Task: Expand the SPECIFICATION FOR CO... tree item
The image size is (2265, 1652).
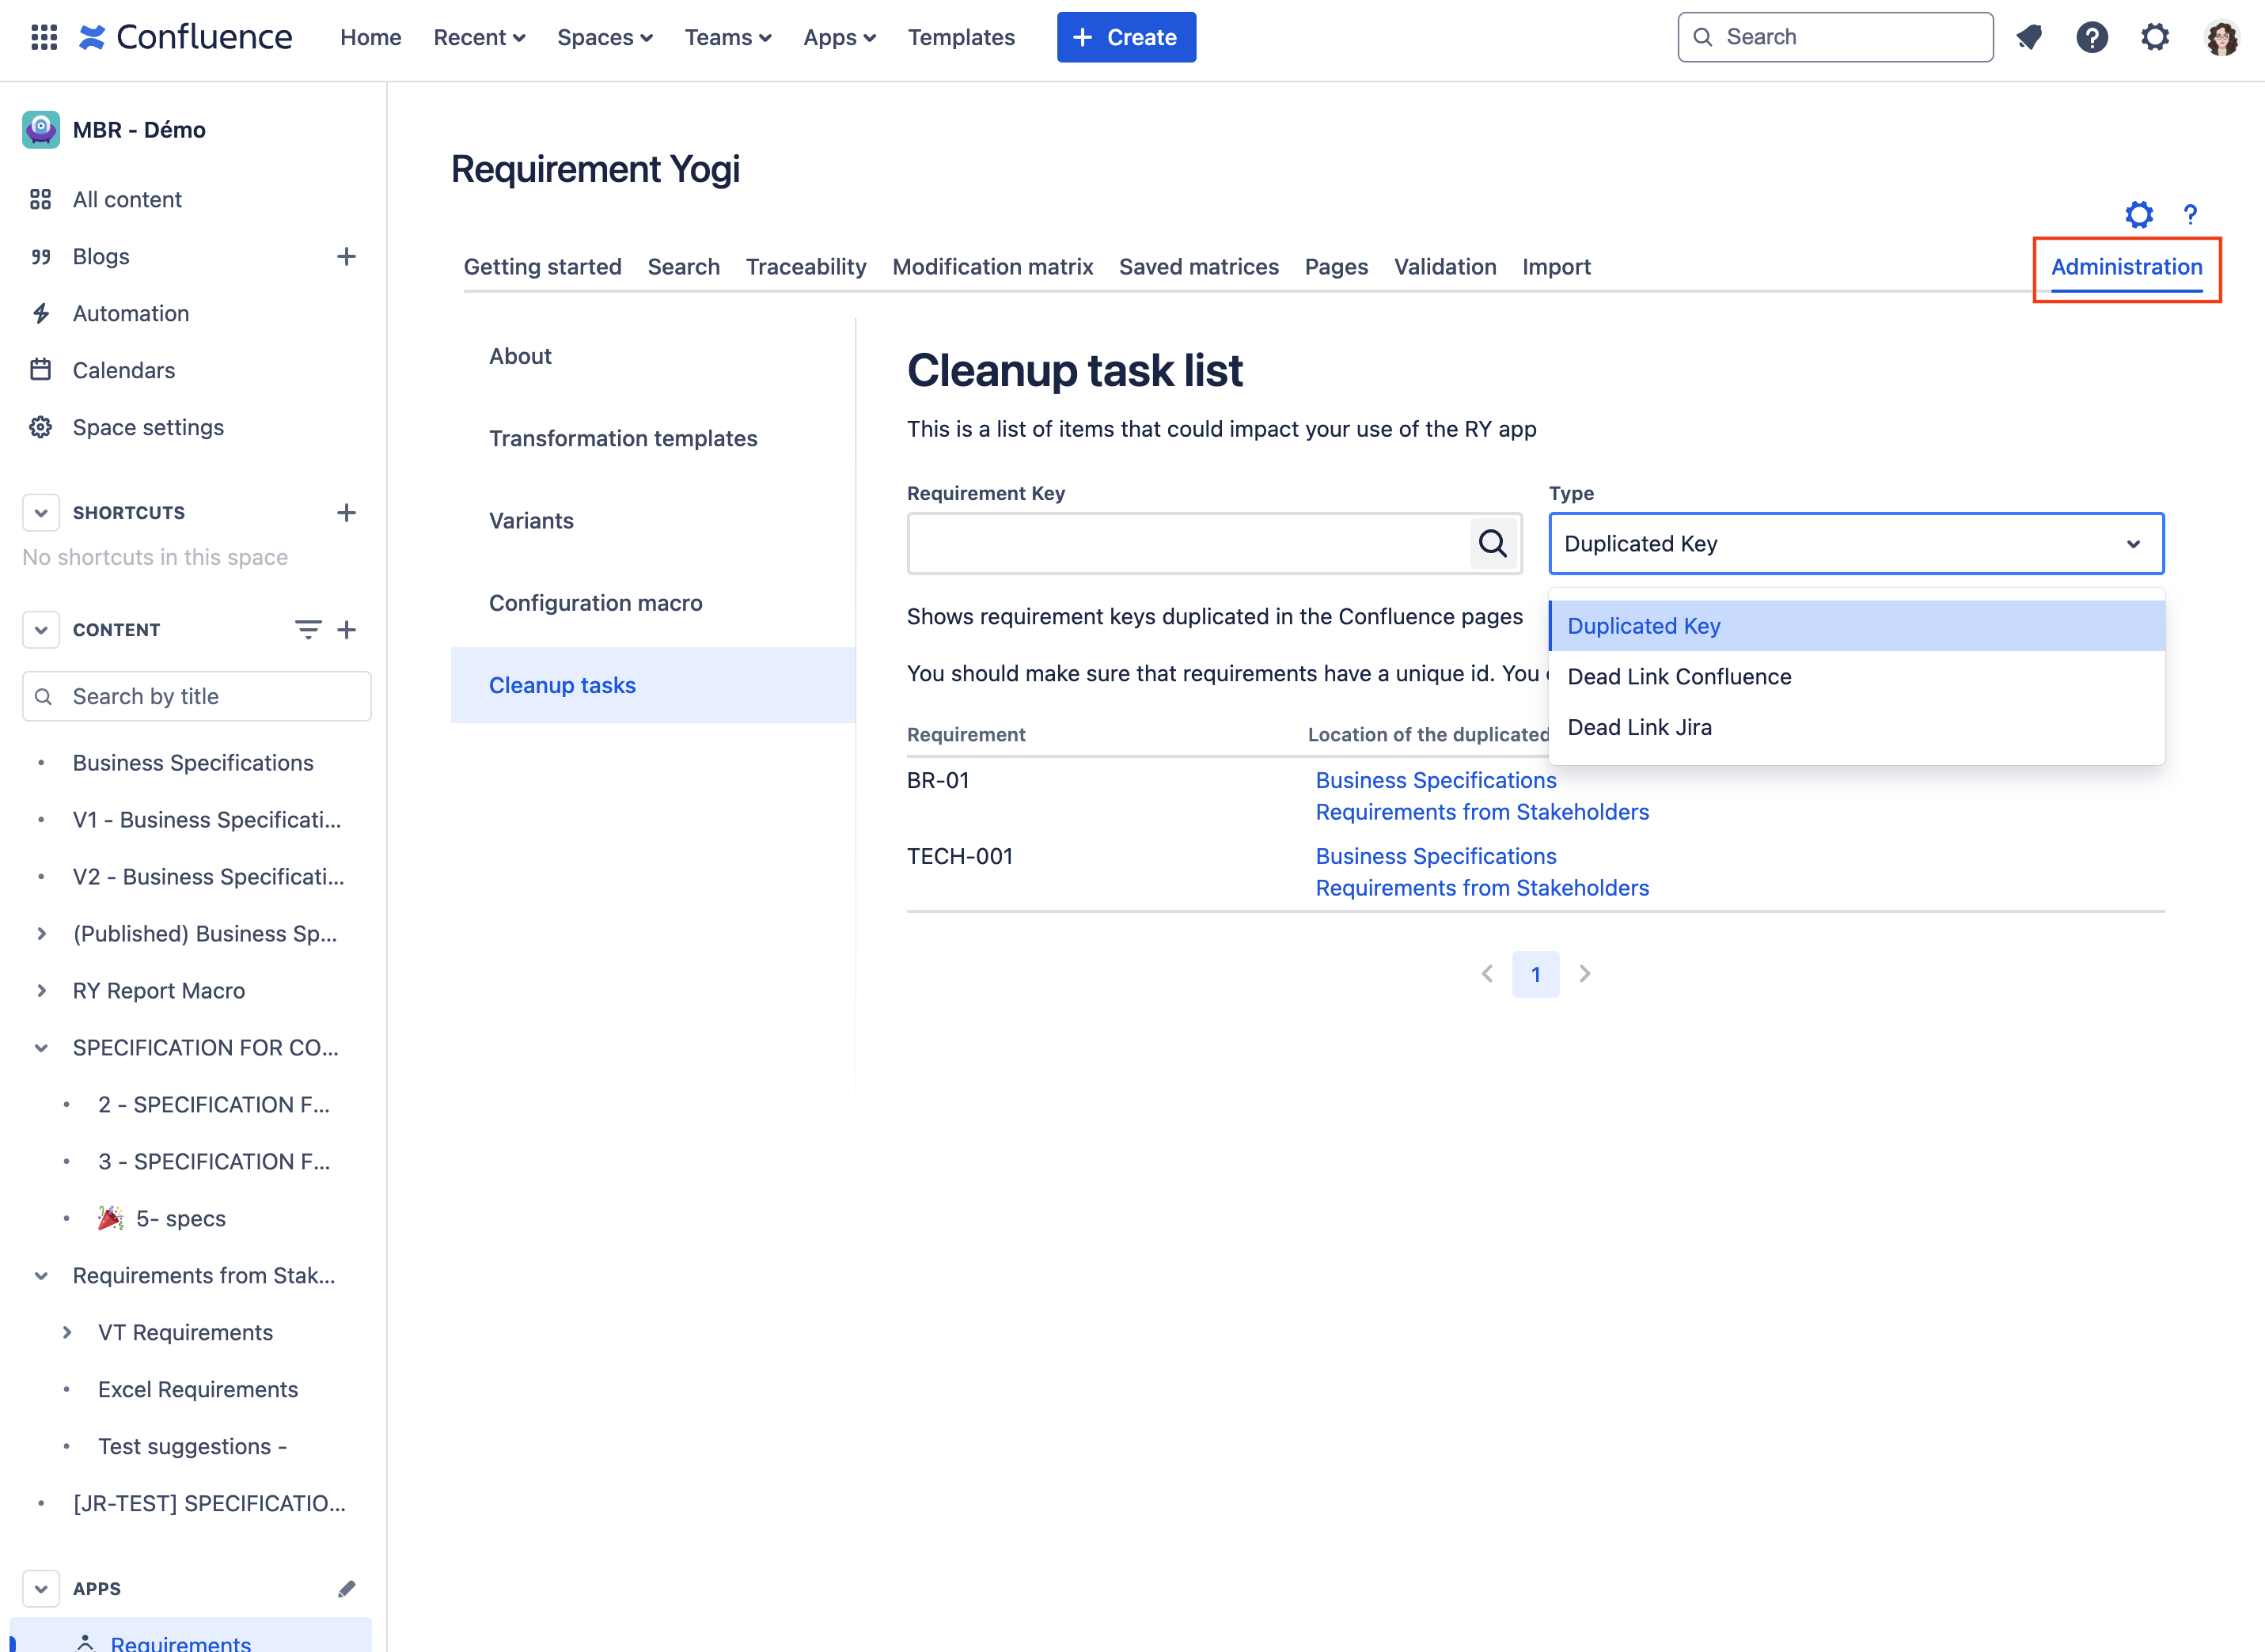Action: (x=39, y=1048)
